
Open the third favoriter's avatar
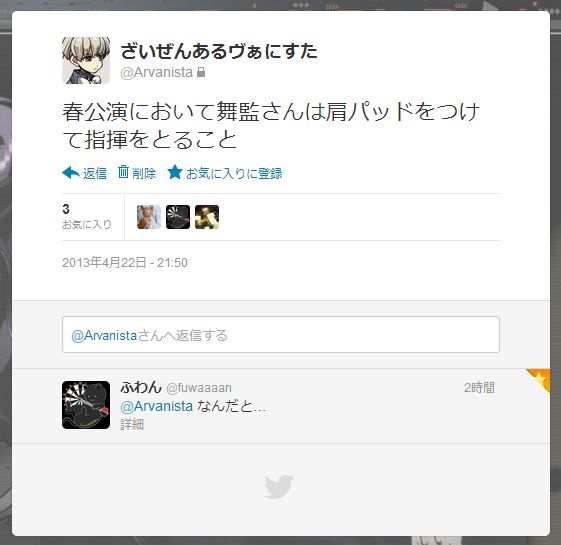pos(207,217)
